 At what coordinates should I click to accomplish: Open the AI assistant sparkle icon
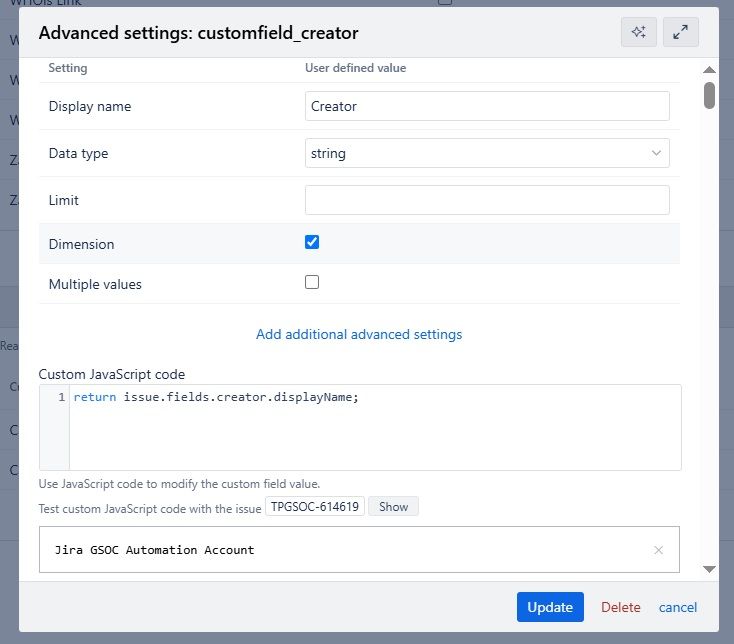pos(638,33)
